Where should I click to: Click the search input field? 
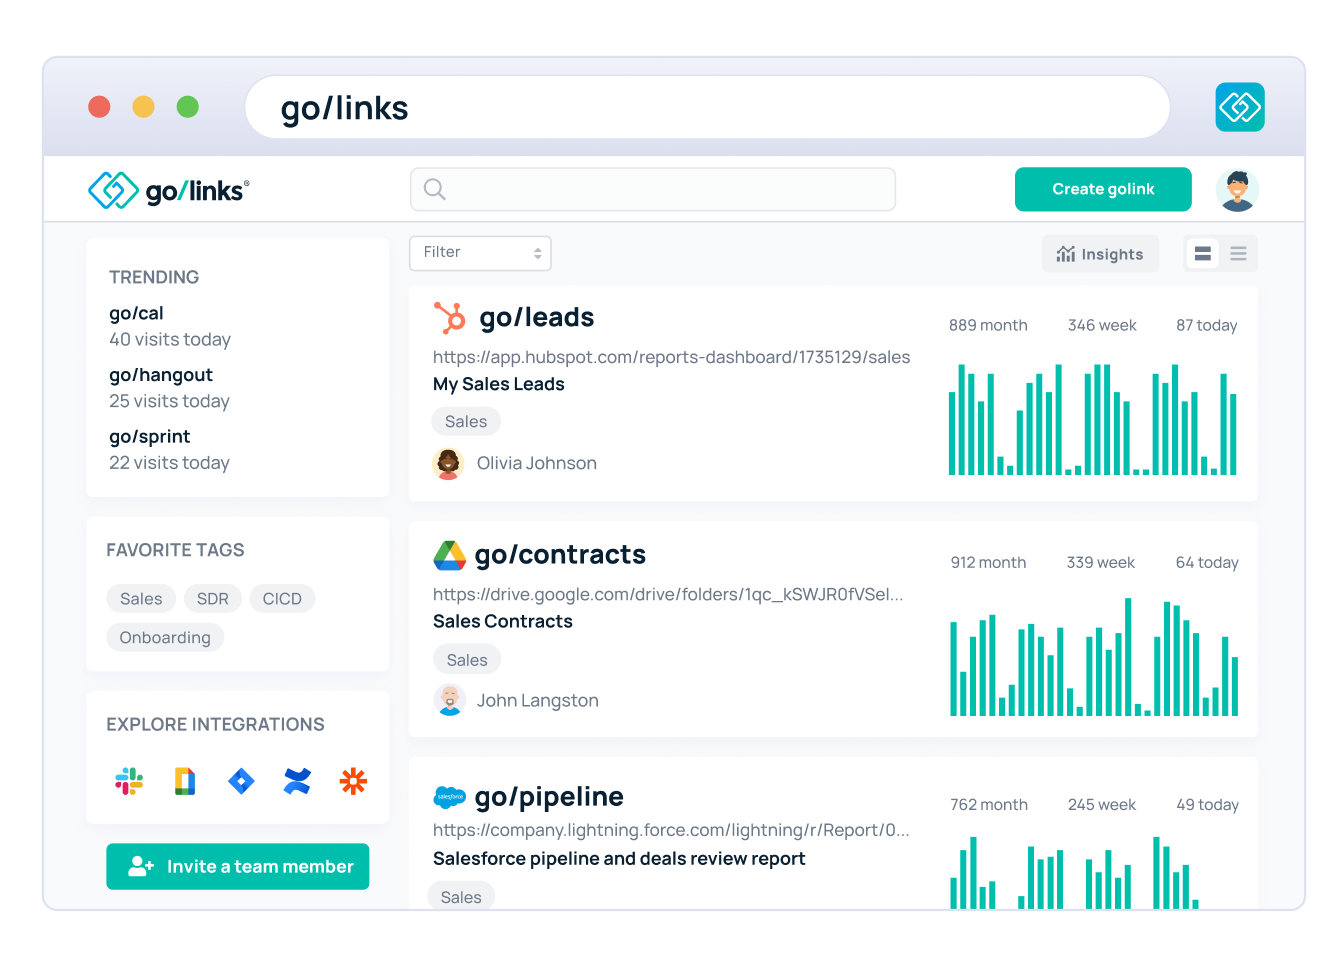[x=652, y=189]
